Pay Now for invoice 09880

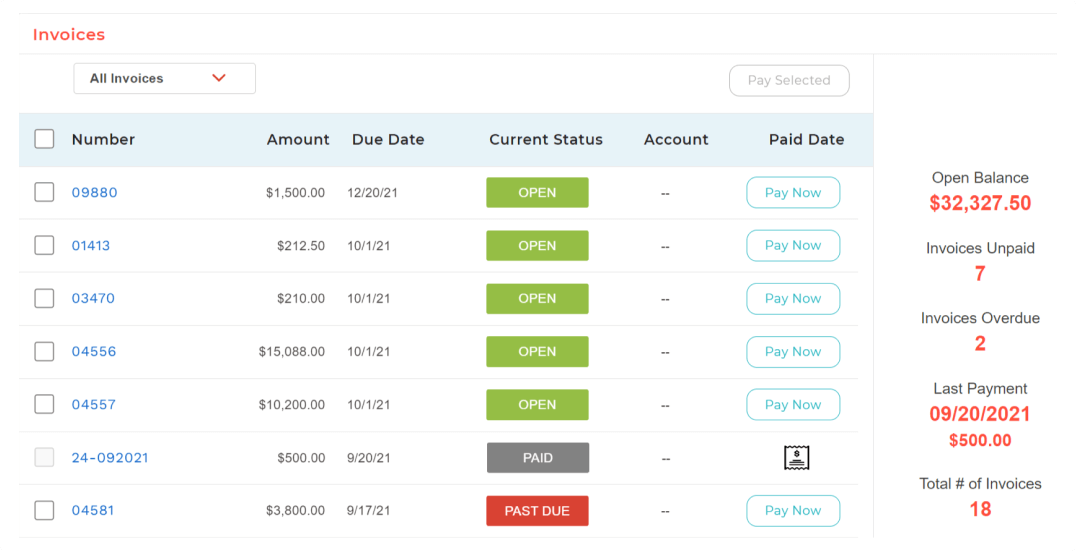(793, 193)
